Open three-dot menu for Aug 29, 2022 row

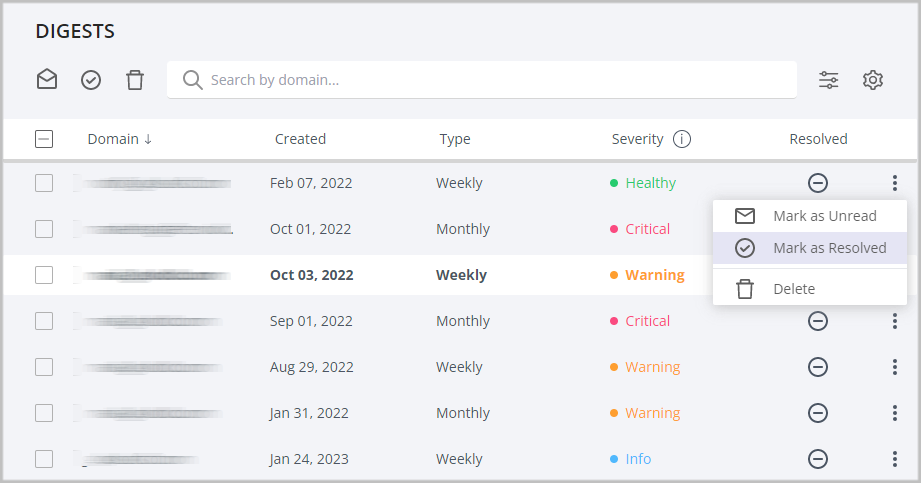point(895,367)
